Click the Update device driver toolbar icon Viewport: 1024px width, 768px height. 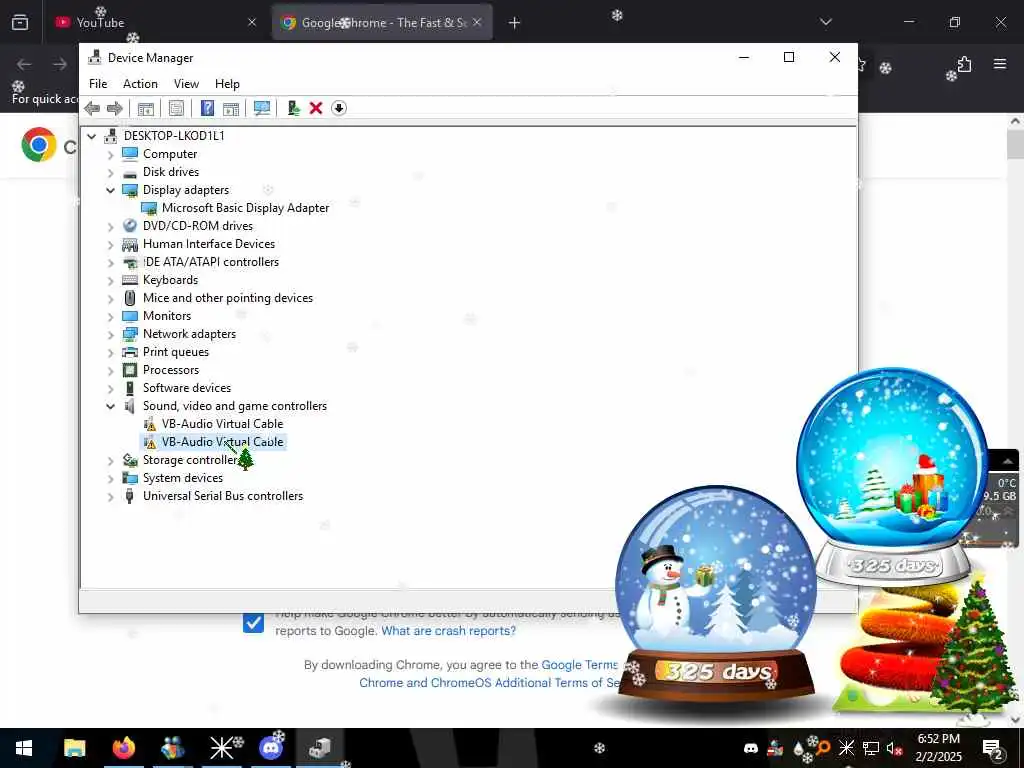pos(293,108)
